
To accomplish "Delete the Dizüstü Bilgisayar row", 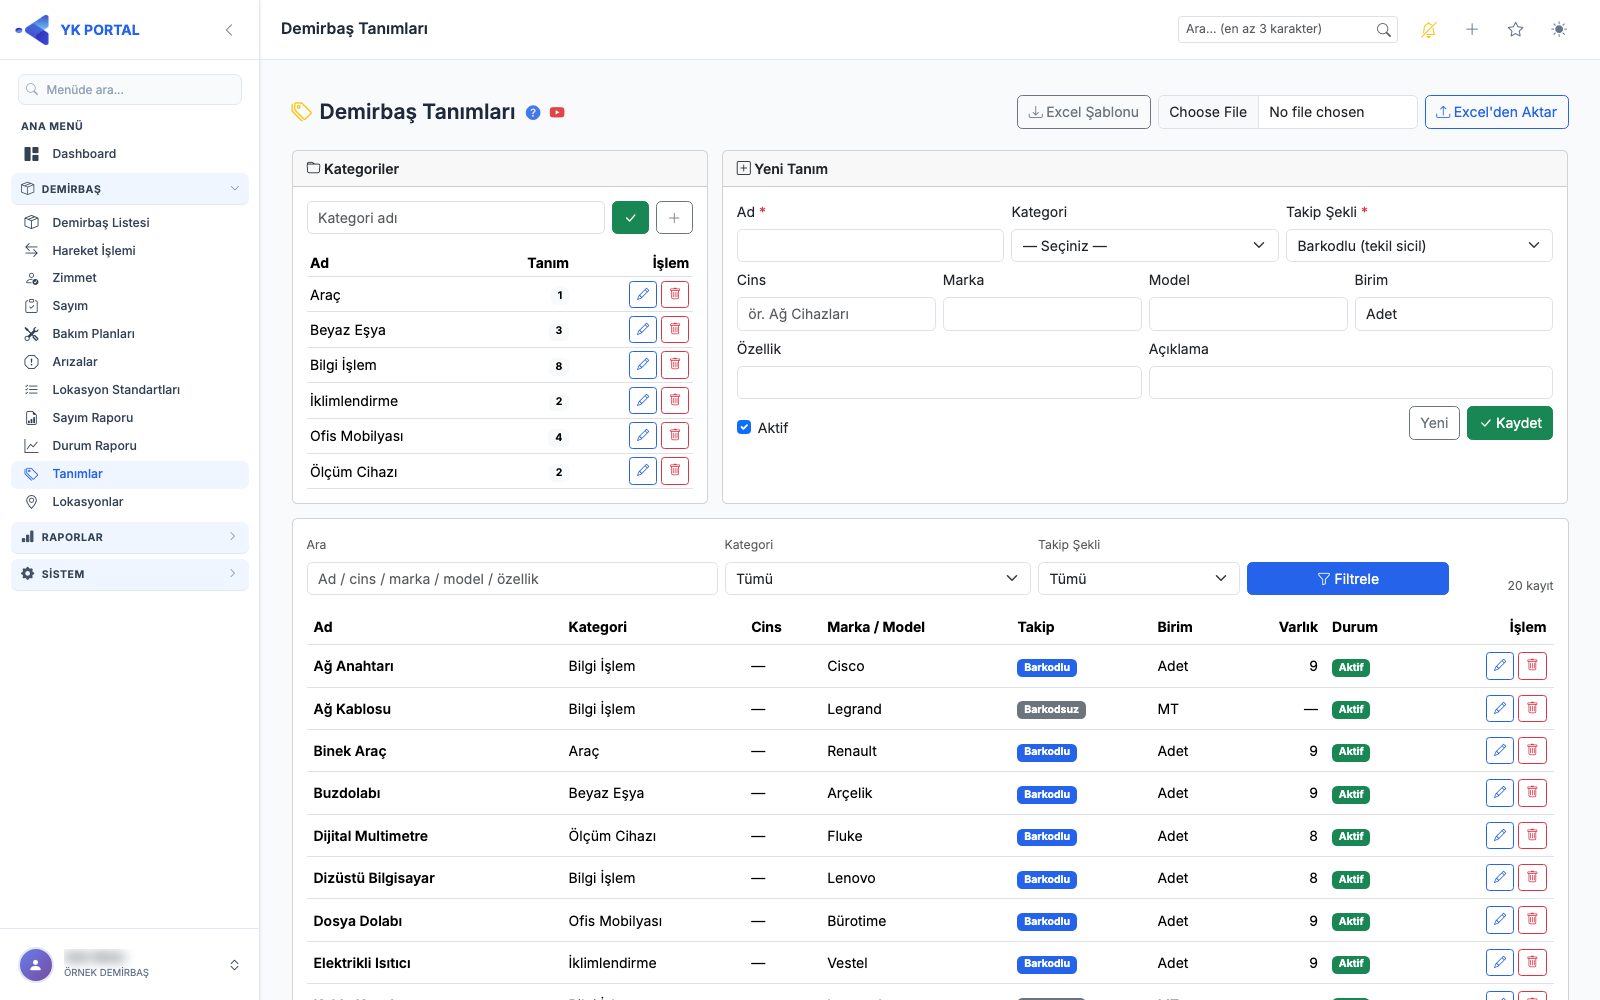I will click(1532, 878).
